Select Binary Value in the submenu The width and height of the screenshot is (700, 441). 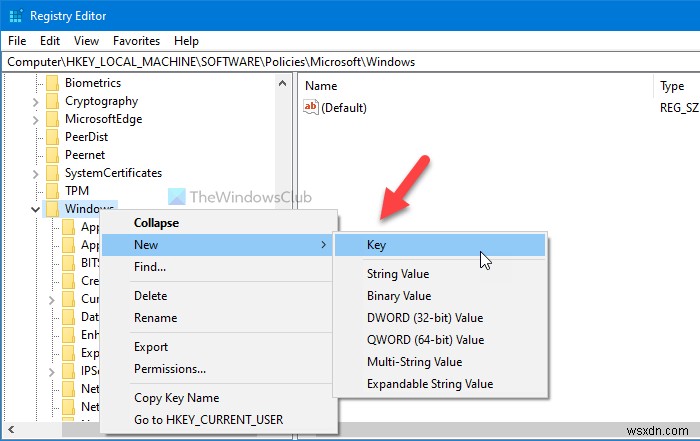440,295
